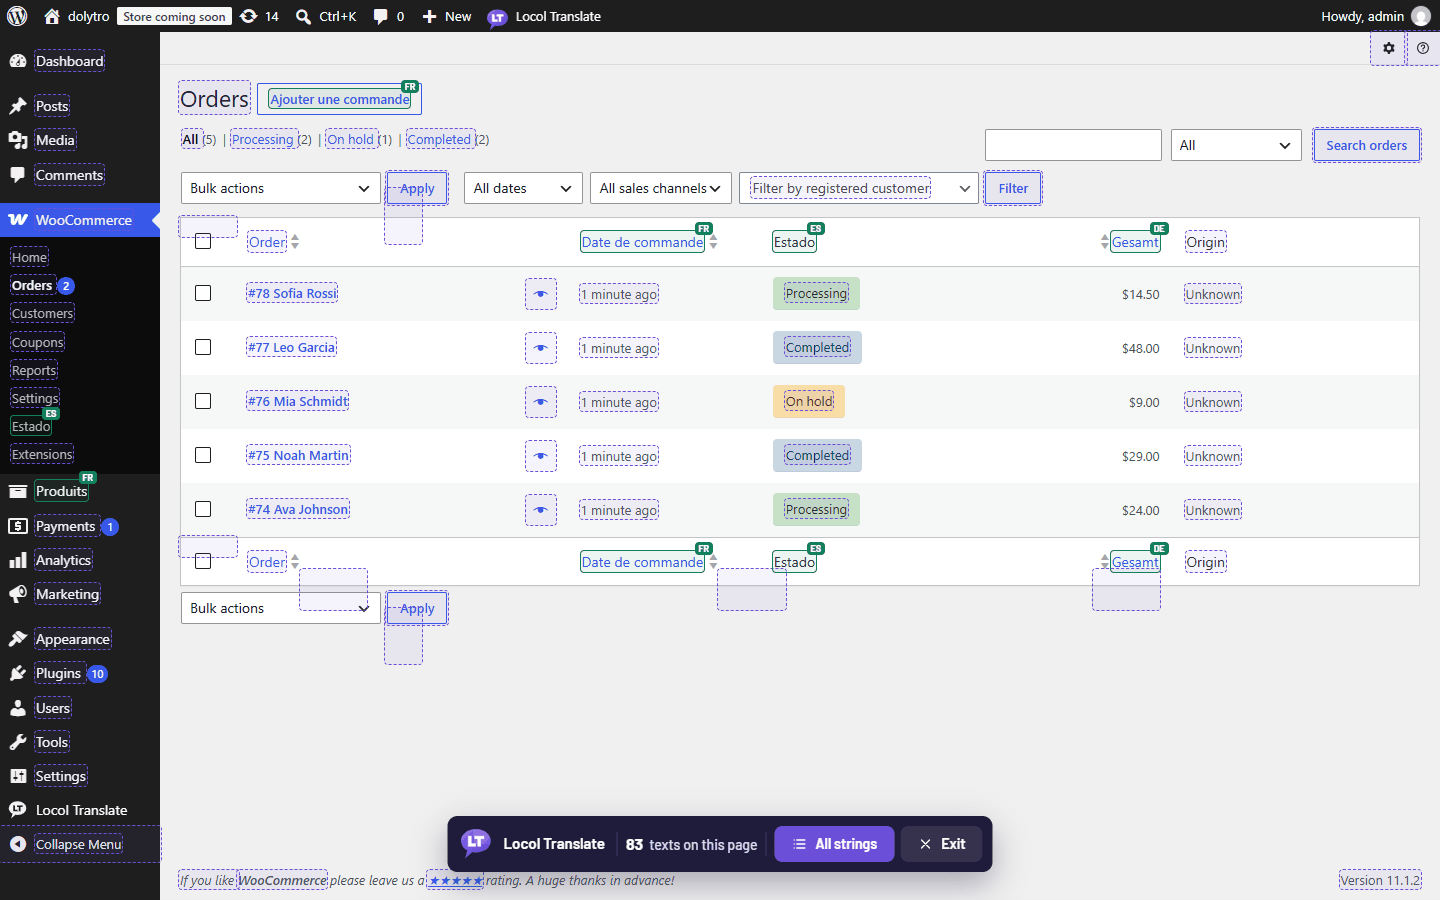
Task: Open the All strings button in Locol Translate bar
Action: (834, 844)
